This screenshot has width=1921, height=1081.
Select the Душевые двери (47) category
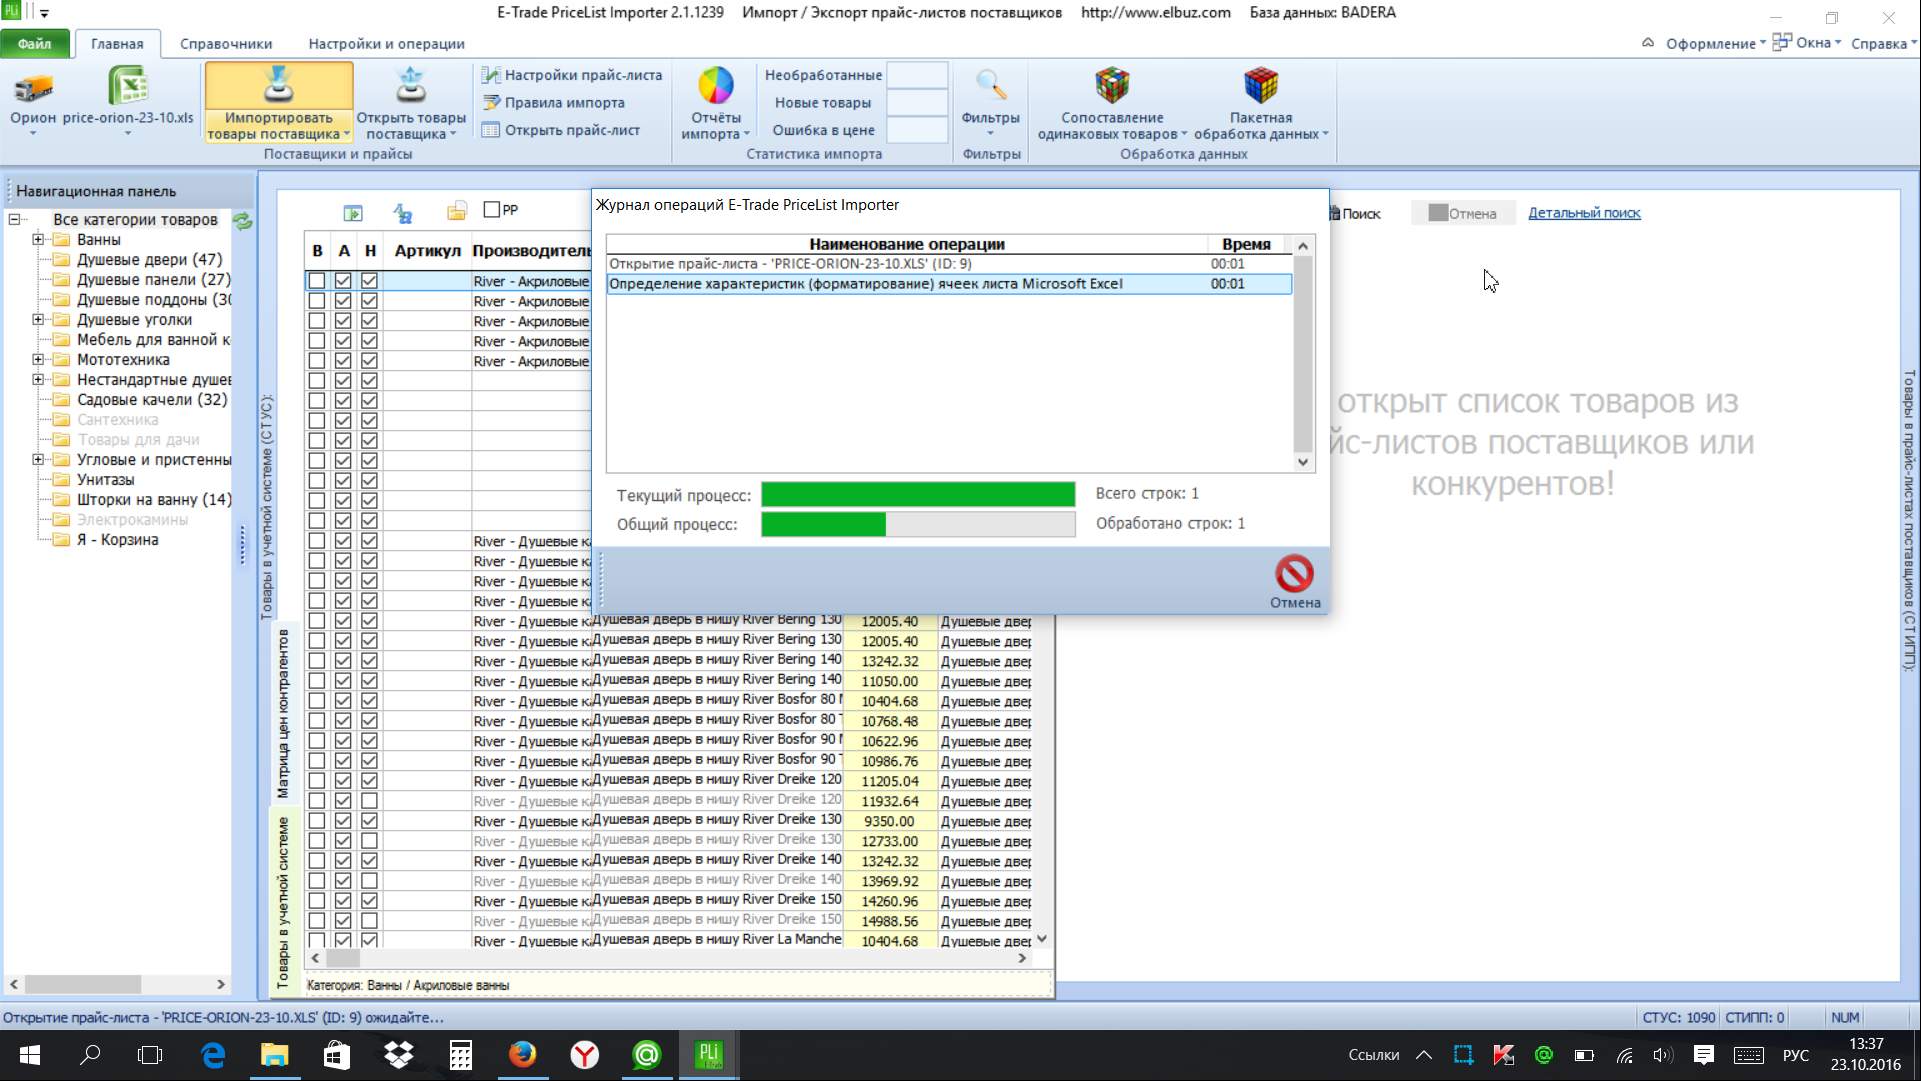[149, 260]
